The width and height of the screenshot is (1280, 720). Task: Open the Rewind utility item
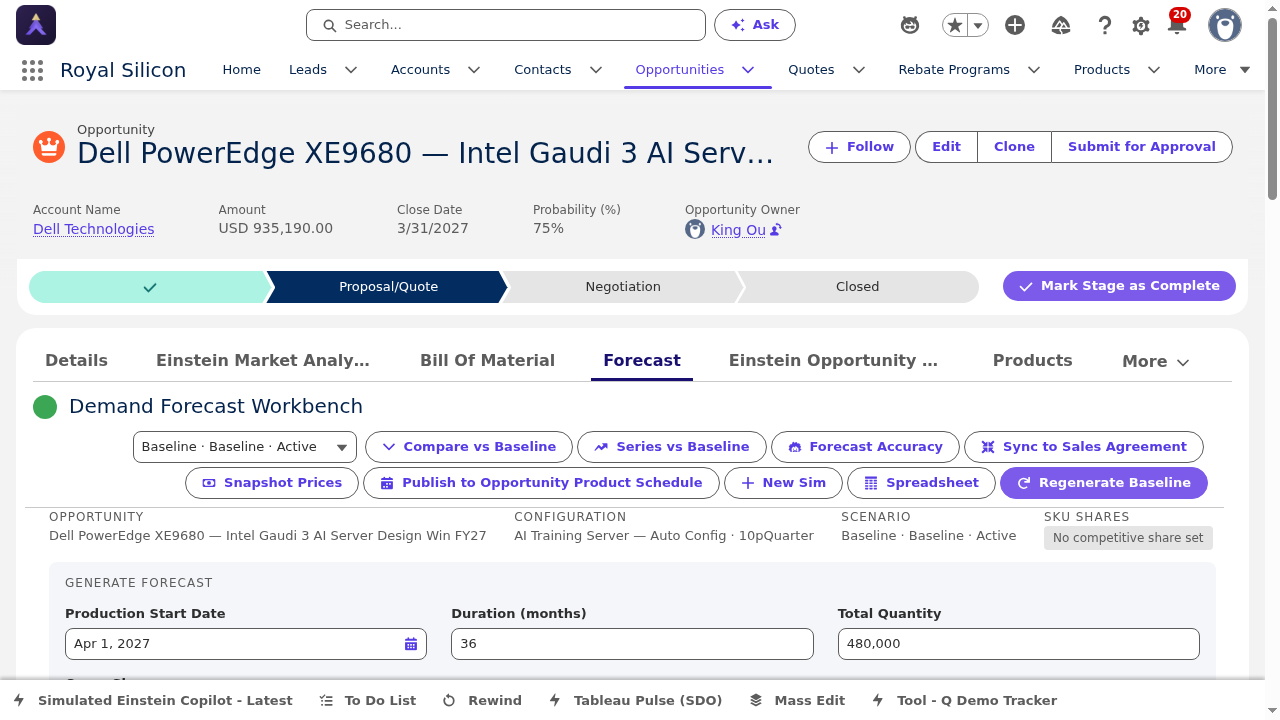[482, 701]
